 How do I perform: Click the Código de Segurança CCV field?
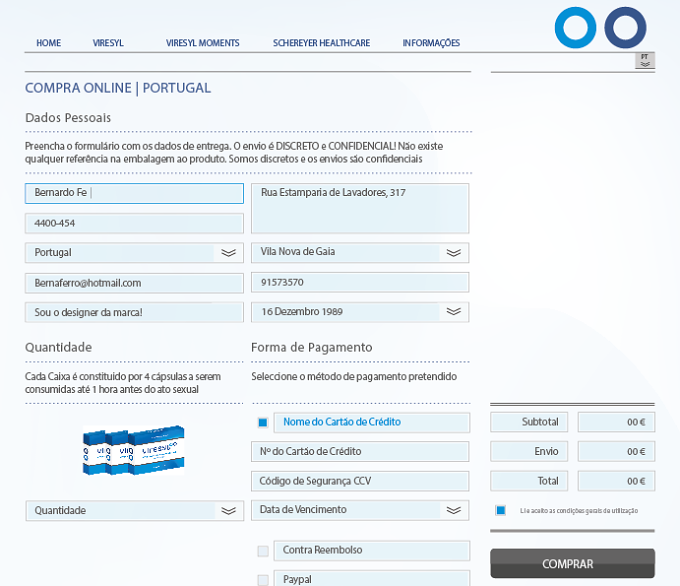tap(360, 481)
